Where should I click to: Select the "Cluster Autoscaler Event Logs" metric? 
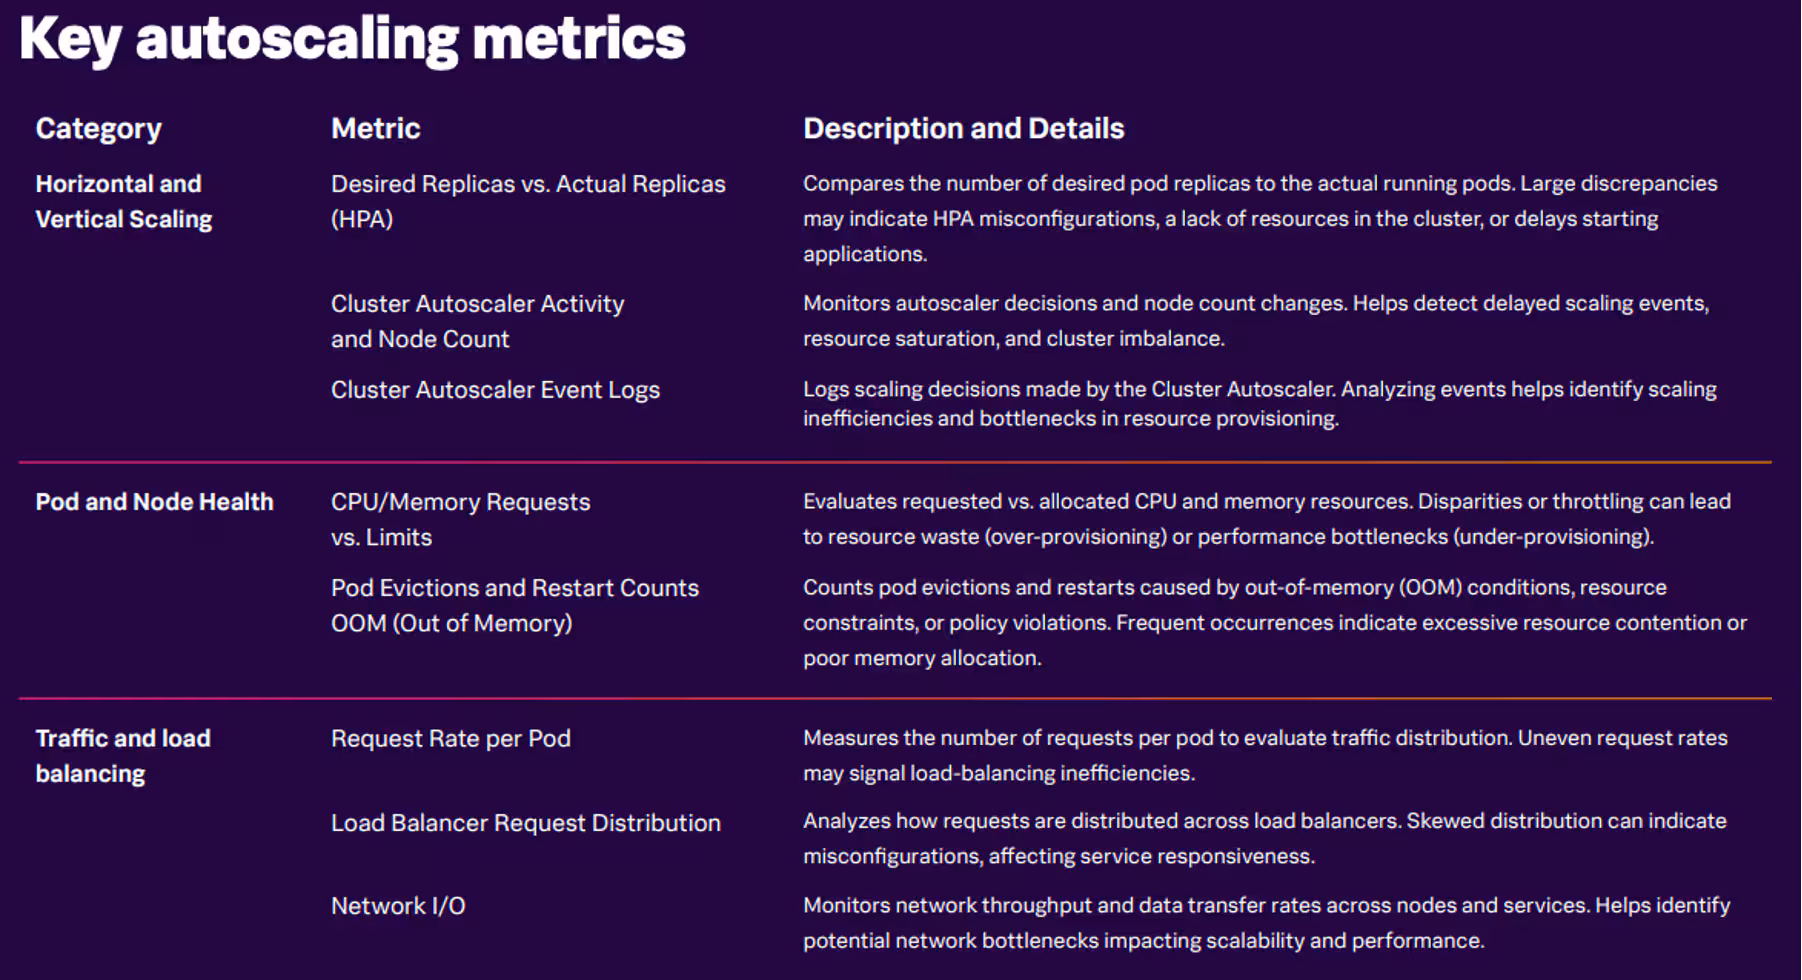click(495, 390)
